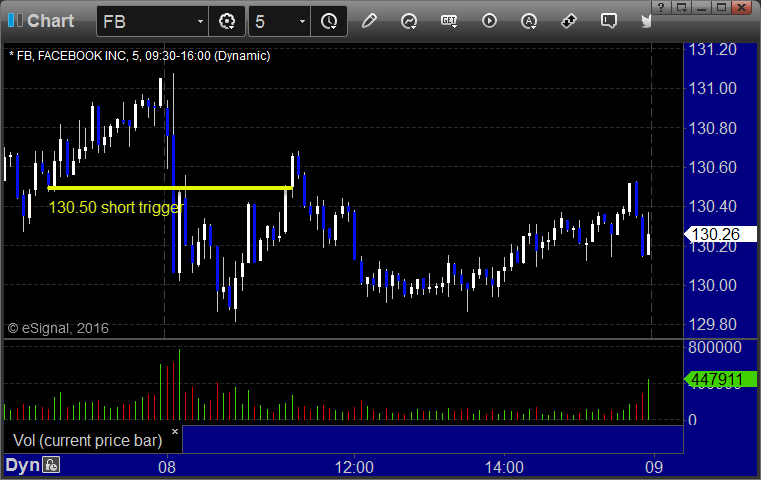Click the Dyn mode label
Image resolution: width=761 pixels, height=480 pixels.
click(x=22, y=465)
